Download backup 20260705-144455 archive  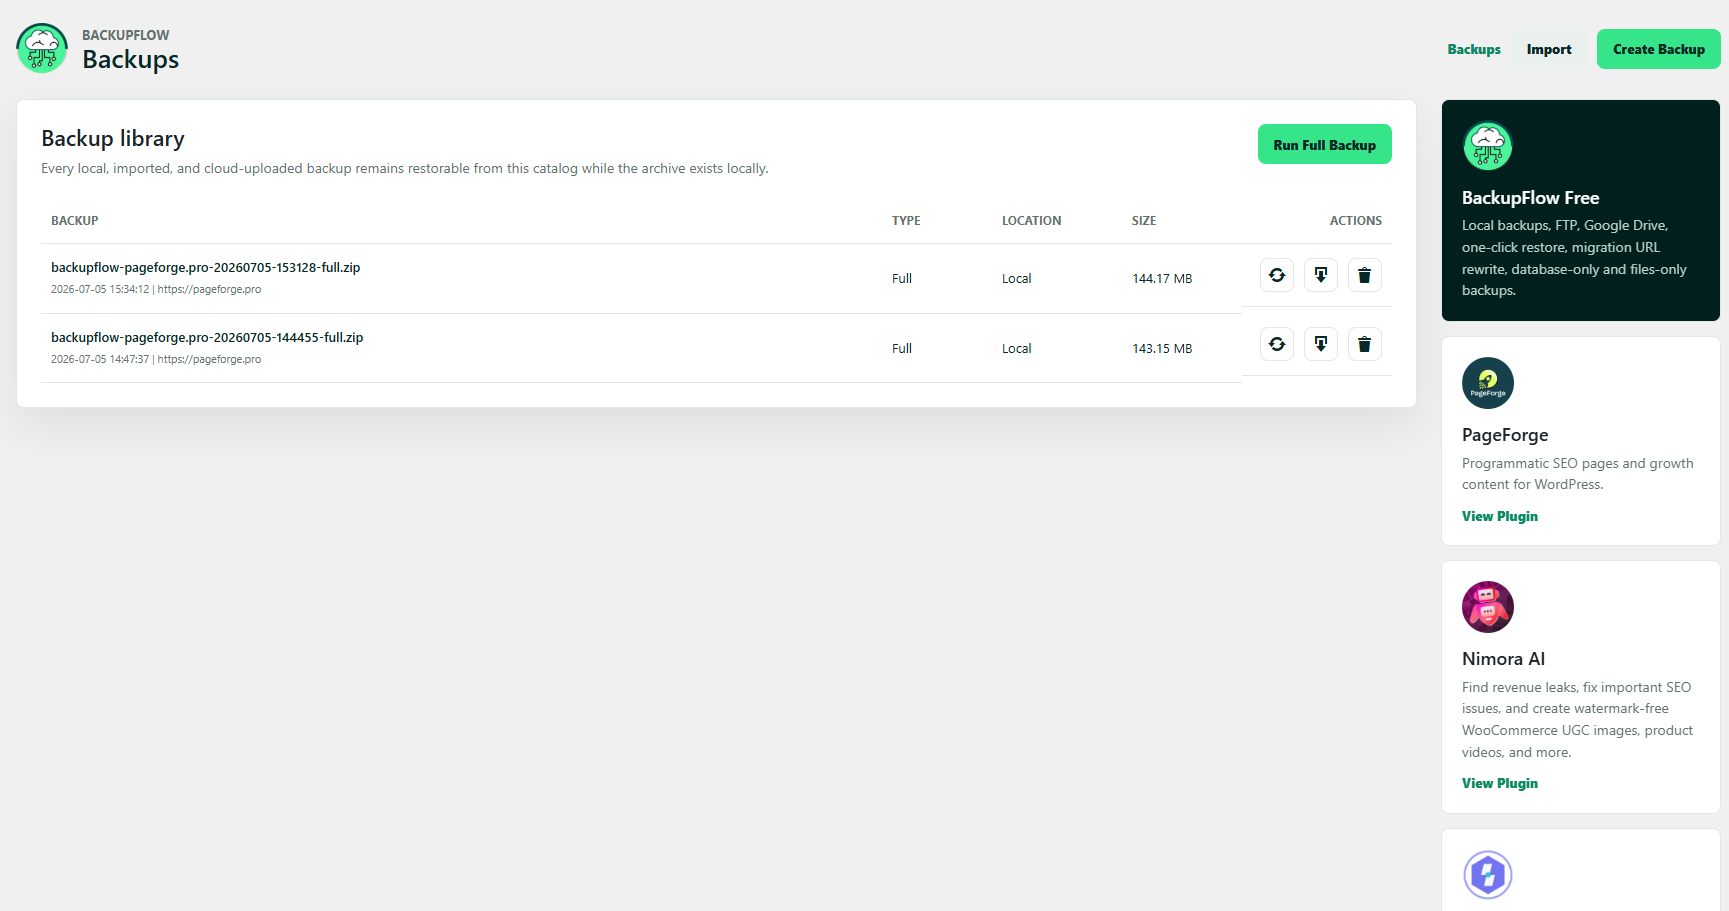point(1321,344)
